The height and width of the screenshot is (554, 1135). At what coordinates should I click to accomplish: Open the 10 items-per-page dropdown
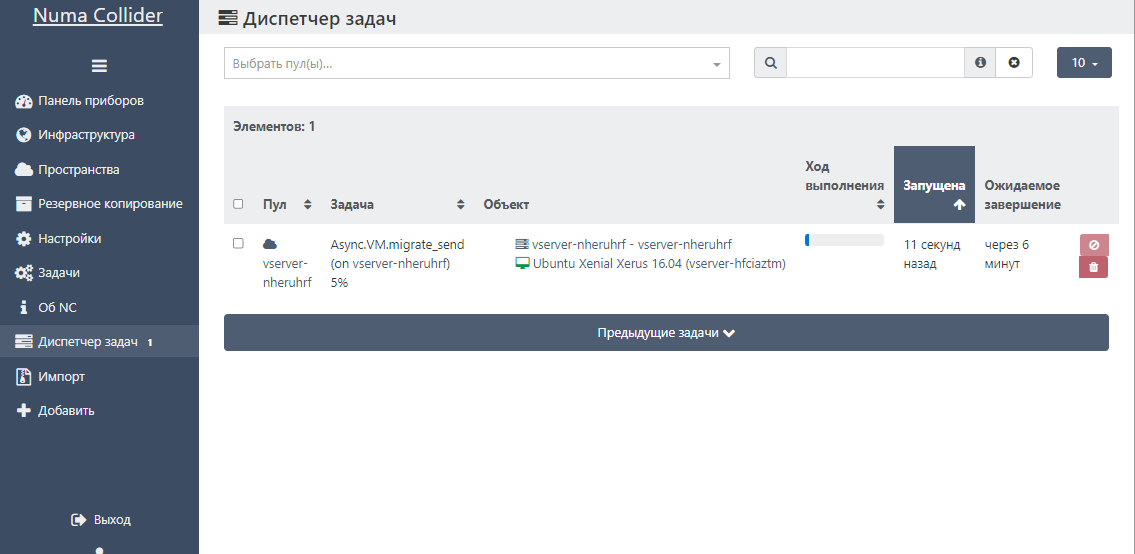coord(1084,62)
